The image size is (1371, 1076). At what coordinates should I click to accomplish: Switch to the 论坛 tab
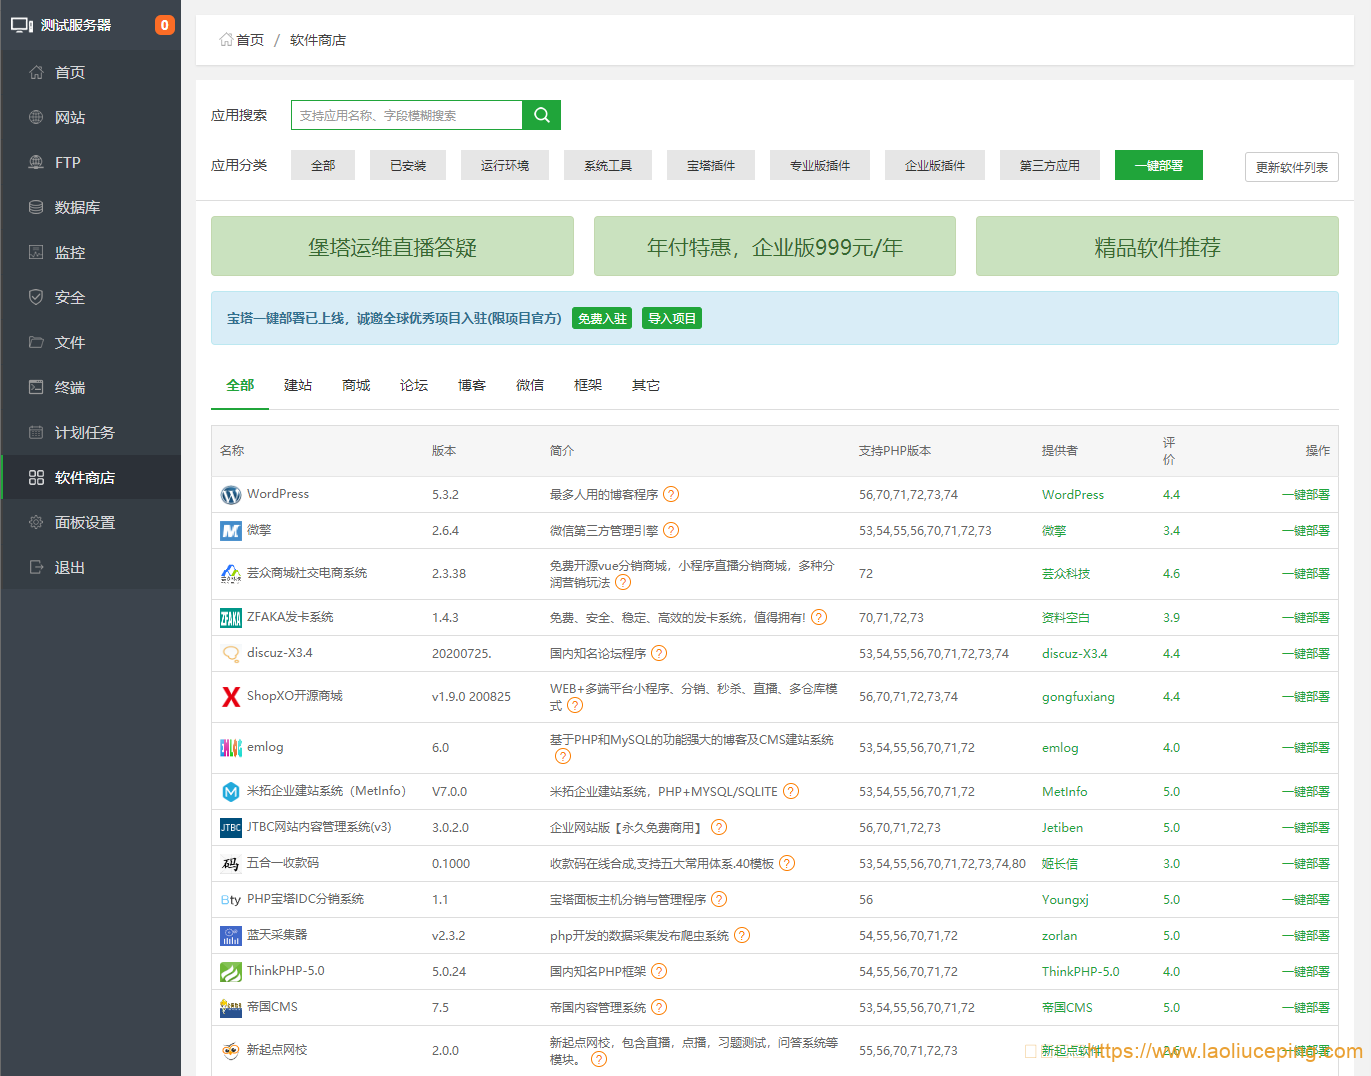coord(414,385)
